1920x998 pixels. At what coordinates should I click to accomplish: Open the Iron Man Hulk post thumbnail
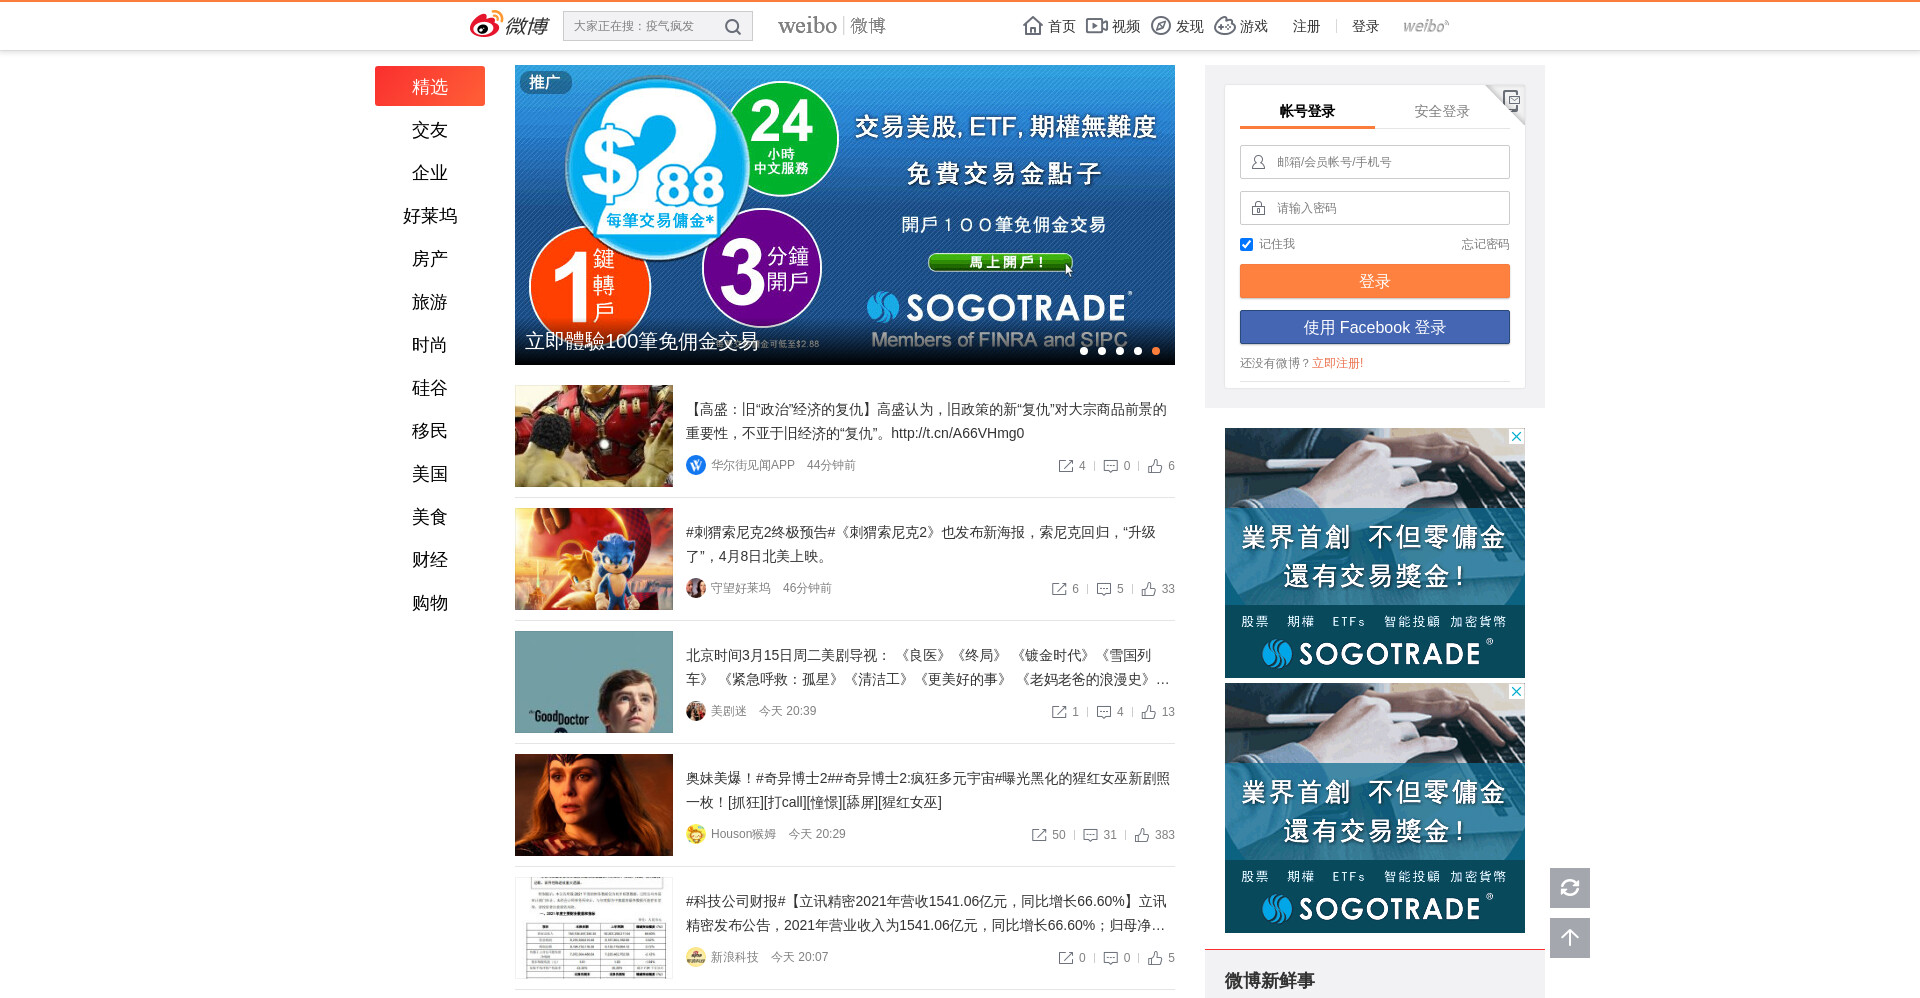click(x=594, y=436)
